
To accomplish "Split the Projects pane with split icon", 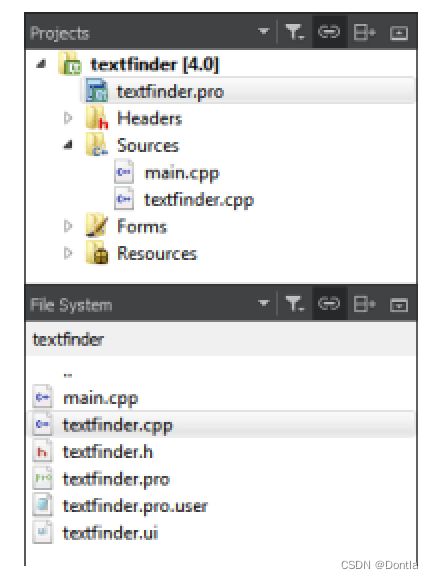I will point(364,32).
